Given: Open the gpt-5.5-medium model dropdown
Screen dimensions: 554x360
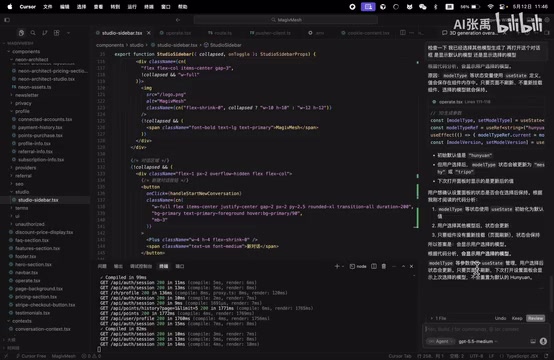Looking at the screenshot, I should tap(478, 341).
